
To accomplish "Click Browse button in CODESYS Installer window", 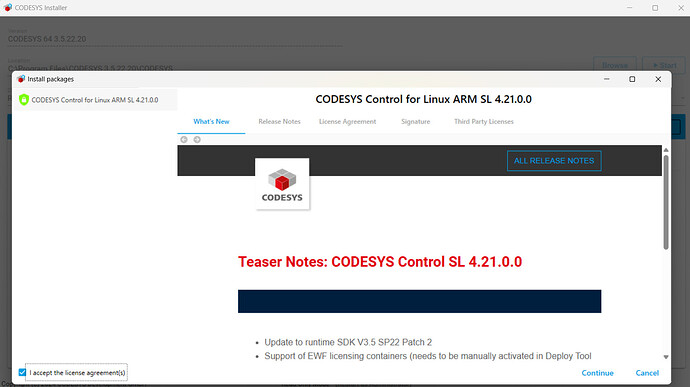I will 615,65.
